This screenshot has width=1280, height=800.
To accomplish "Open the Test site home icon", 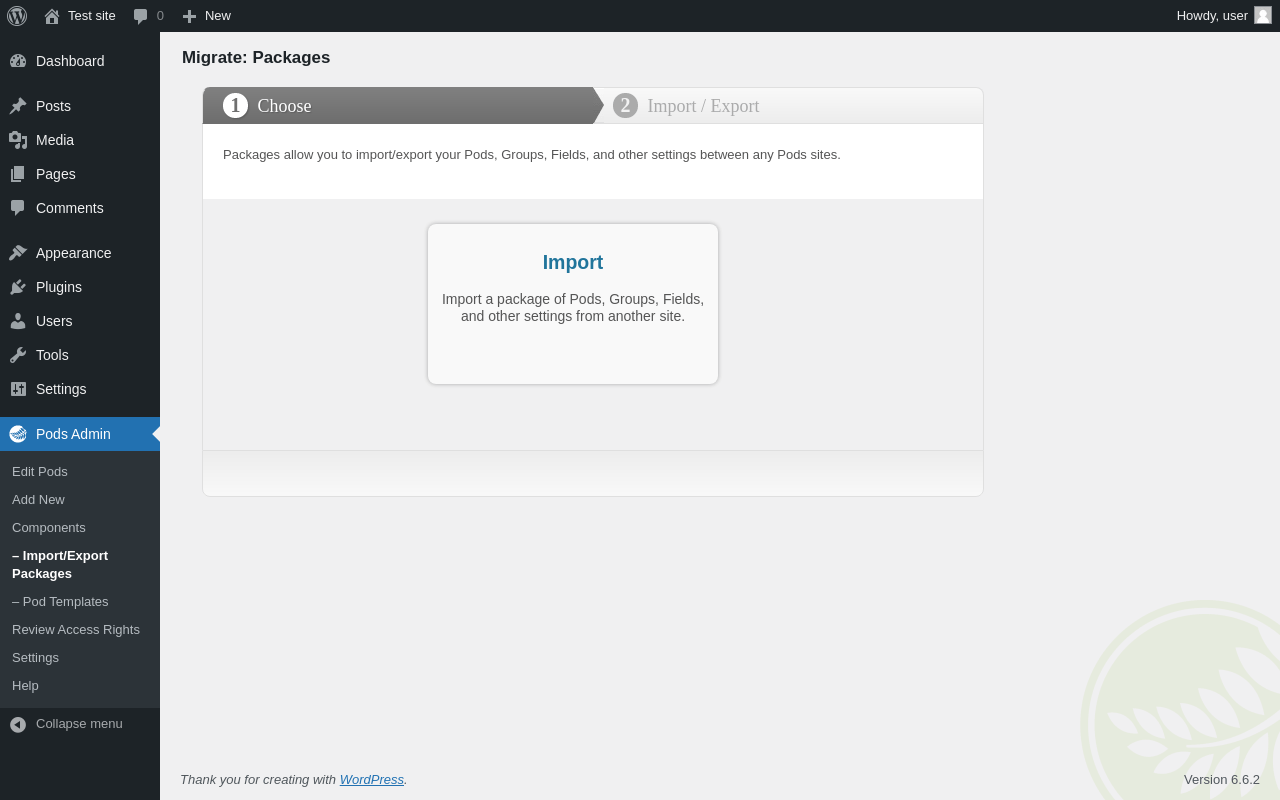I will click(52, 16).
